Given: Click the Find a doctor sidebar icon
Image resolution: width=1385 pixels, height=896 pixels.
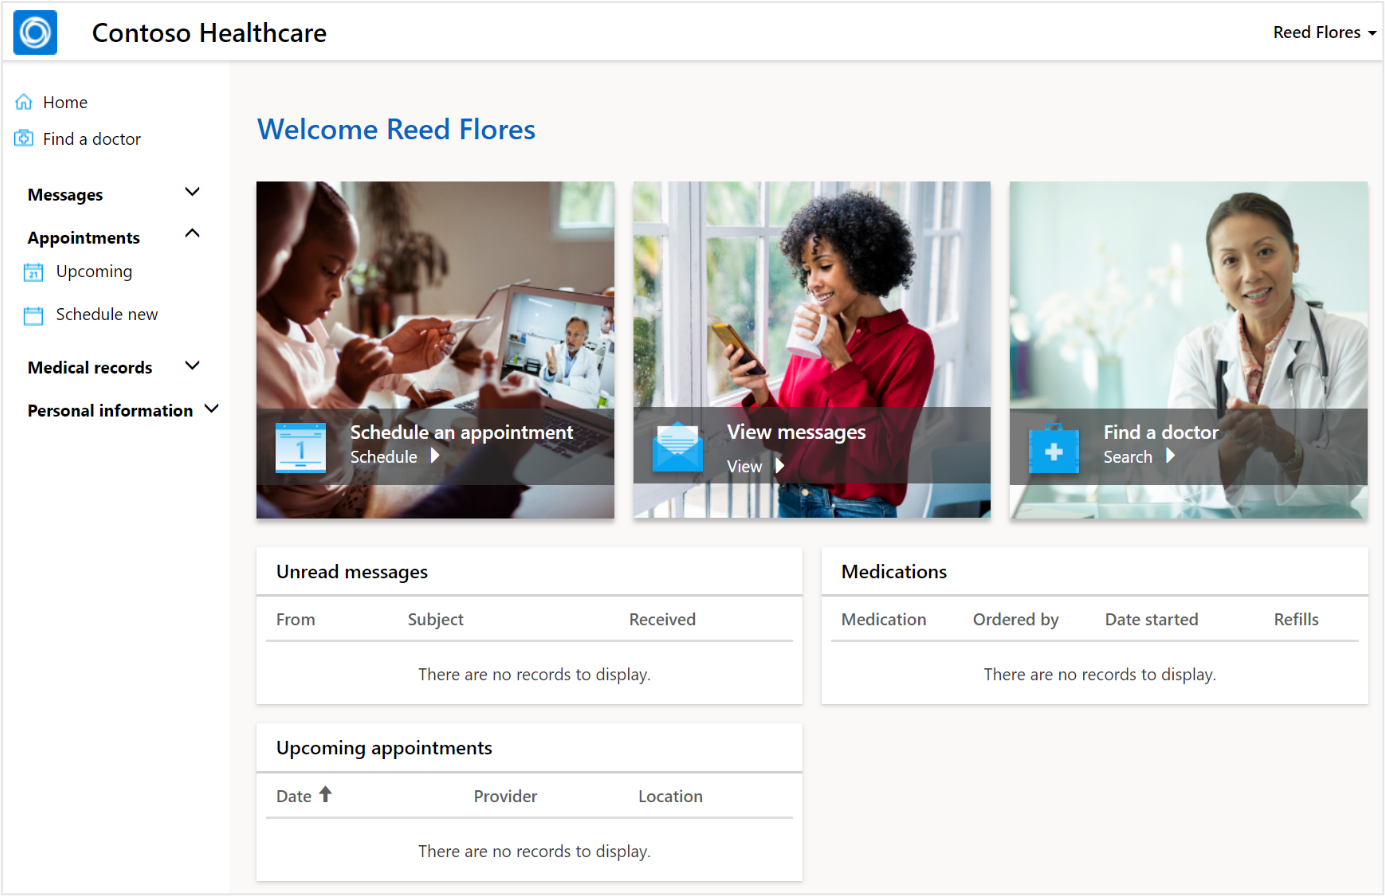Looking at the screenshot, I should [x=24, y=138].
